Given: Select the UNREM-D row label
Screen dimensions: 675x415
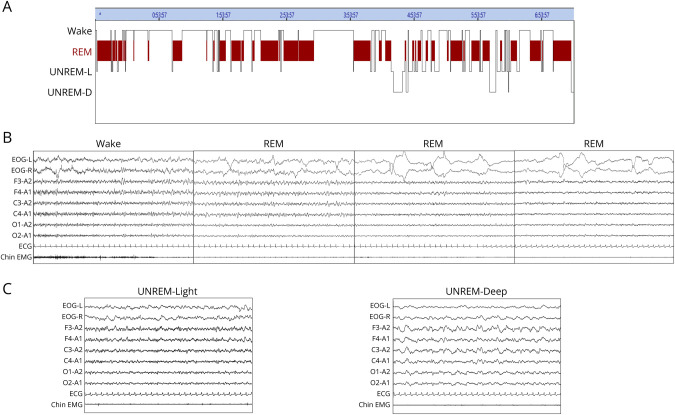Looking at the screenshot, I should coord(72,93).
